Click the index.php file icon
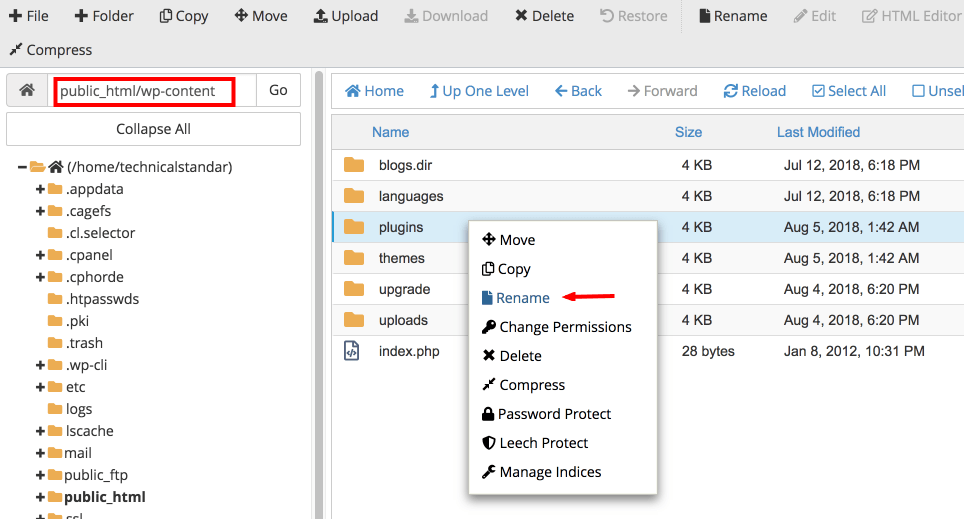This screenshot has height=519, width=964. 352,351
